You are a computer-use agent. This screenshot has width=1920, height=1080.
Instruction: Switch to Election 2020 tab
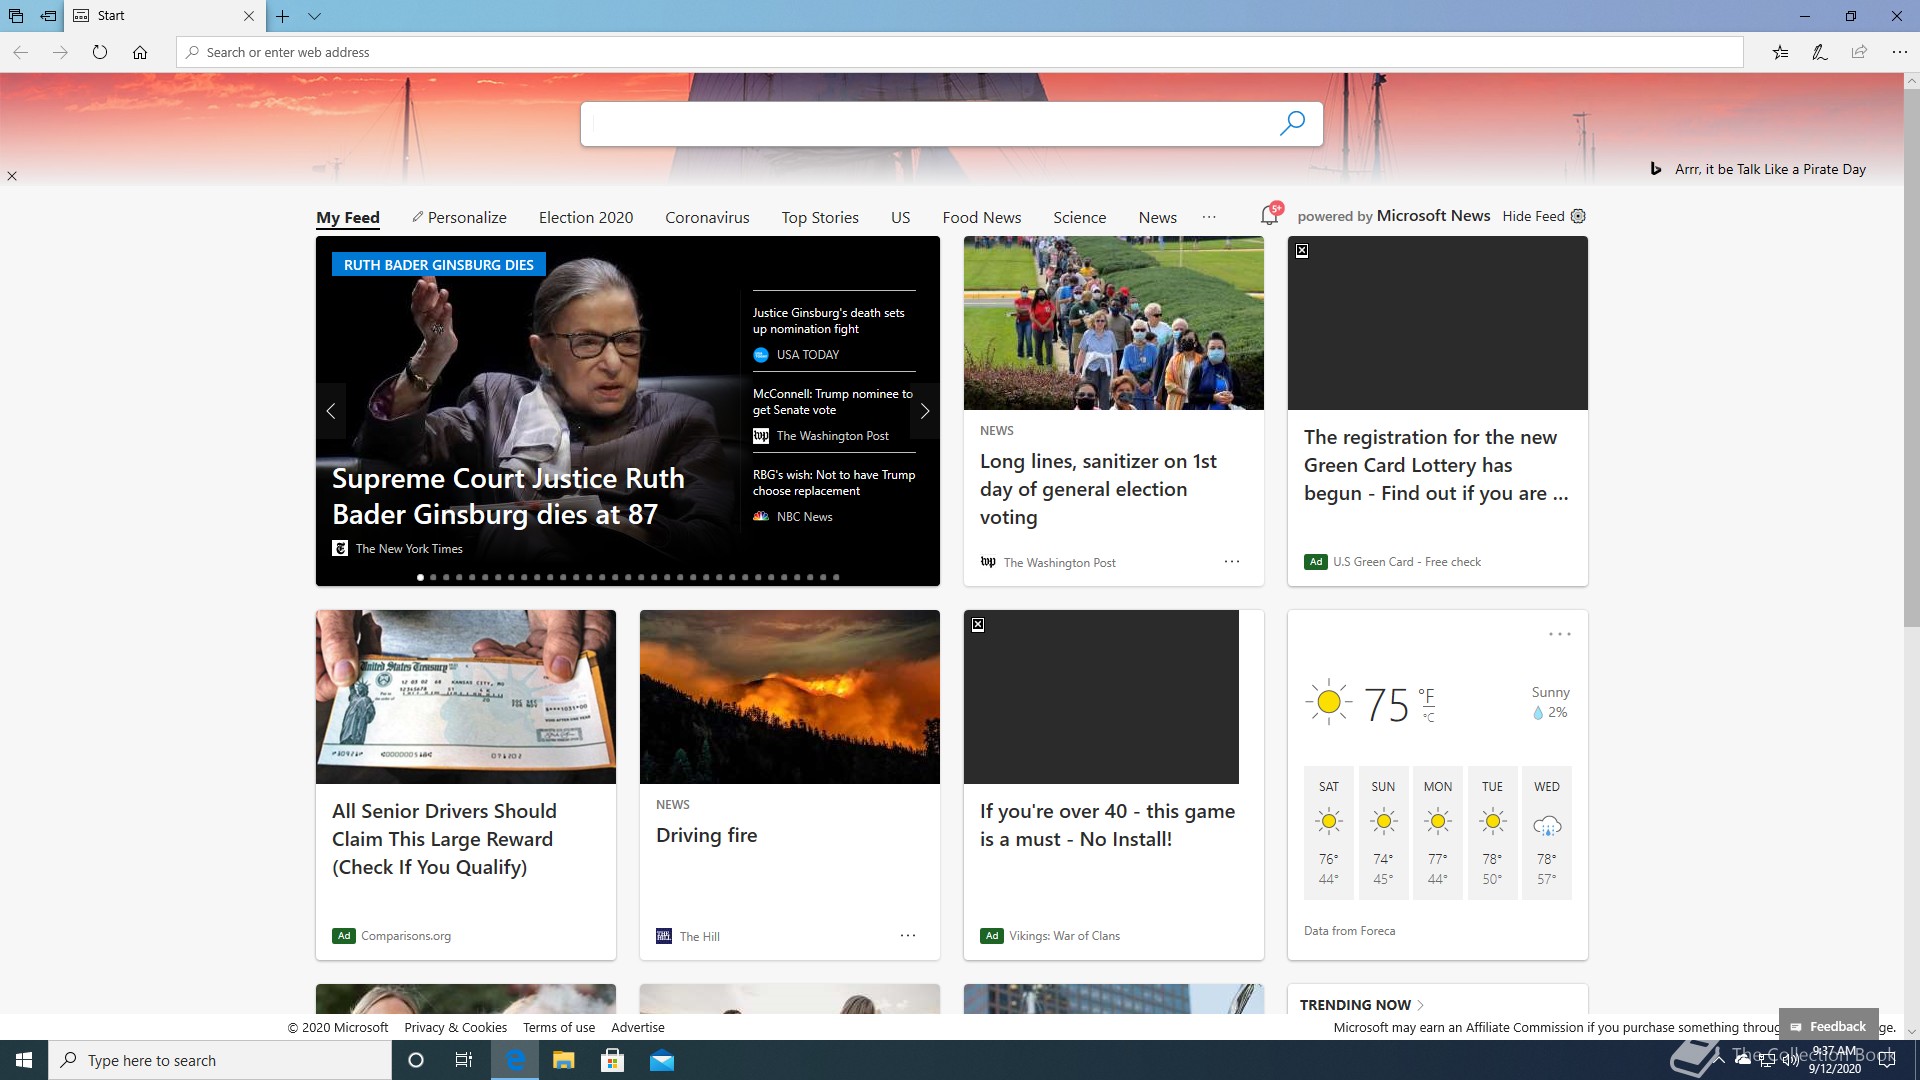[586, 217]
